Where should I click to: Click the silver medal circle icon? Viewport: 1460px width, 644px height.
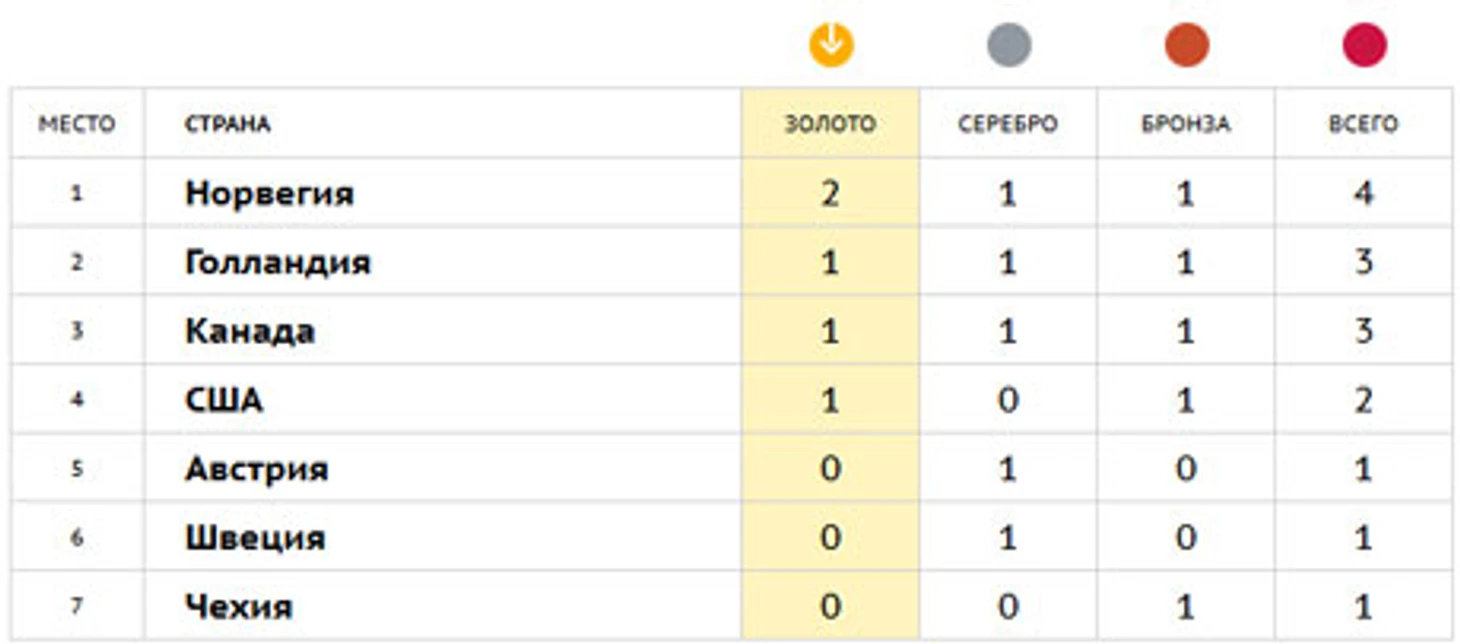(1009, 46)
